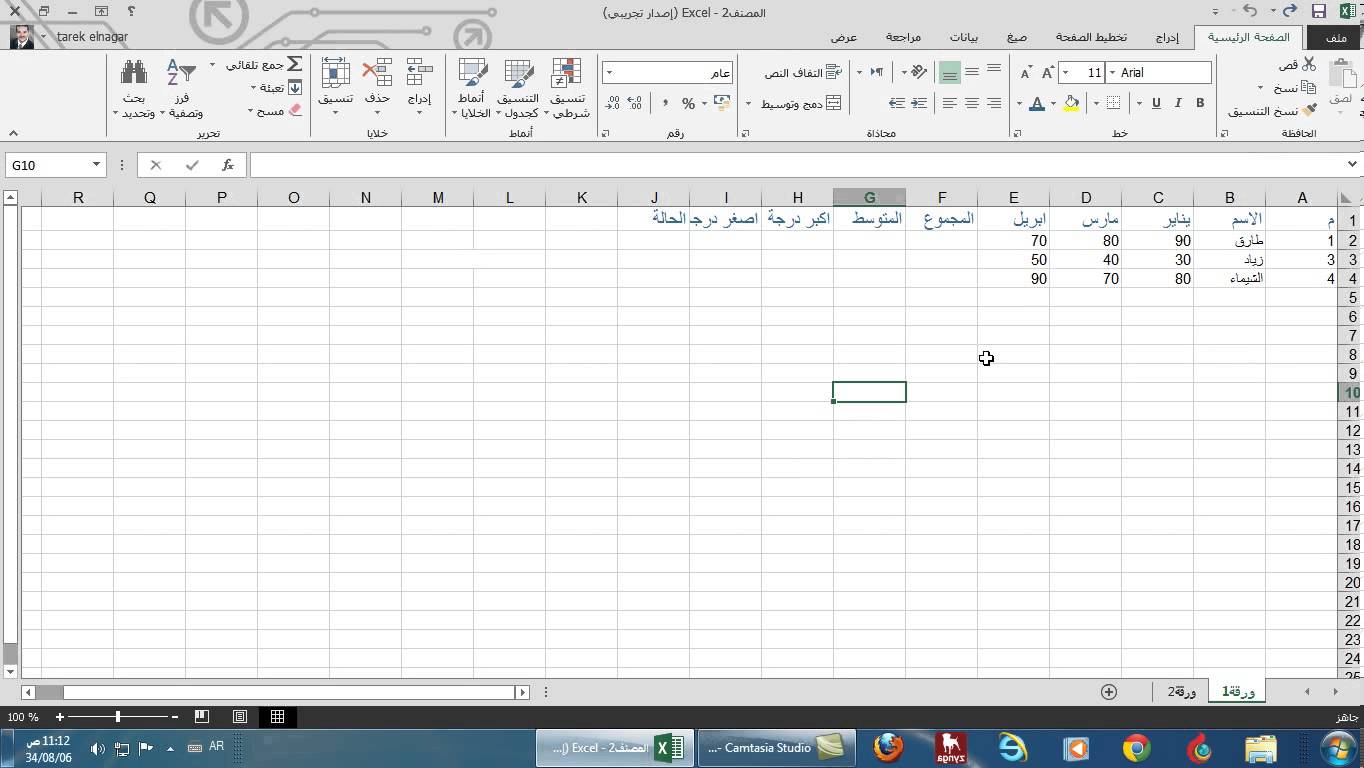The width and height of the screenshot is (1364, 768).
Task: Open the number format (عام) dropdown
Action: (609, 73)
